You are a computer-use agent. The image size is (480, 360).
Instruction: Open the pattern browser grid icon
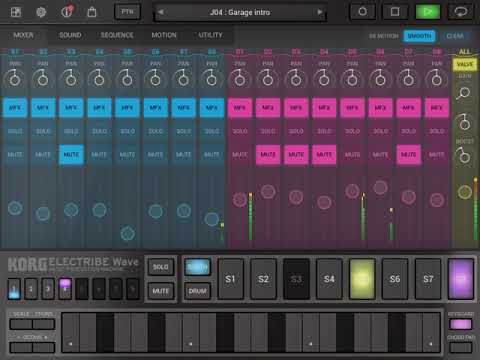point(16,12)
